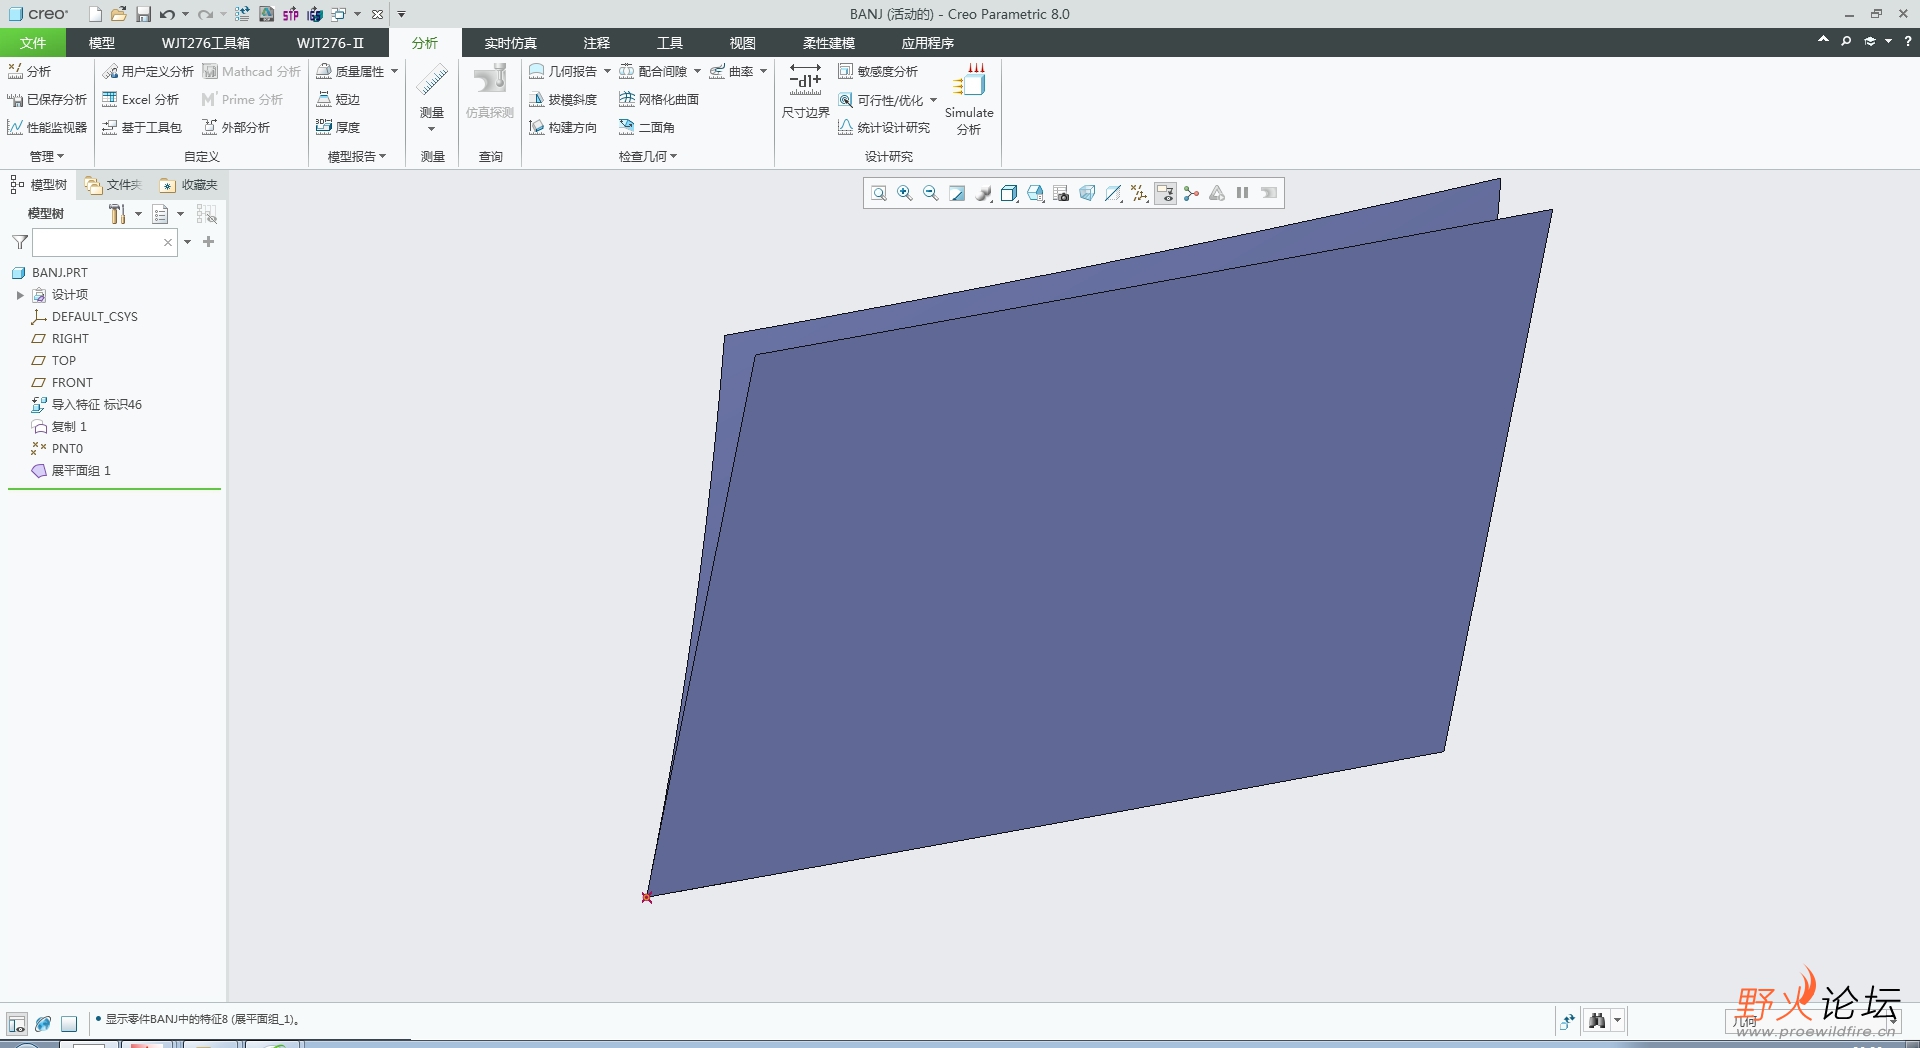This screenshot has width=1920, height=1048.
Task: Switch to the 视图 ribbon tab
Action: click(742, 43)
